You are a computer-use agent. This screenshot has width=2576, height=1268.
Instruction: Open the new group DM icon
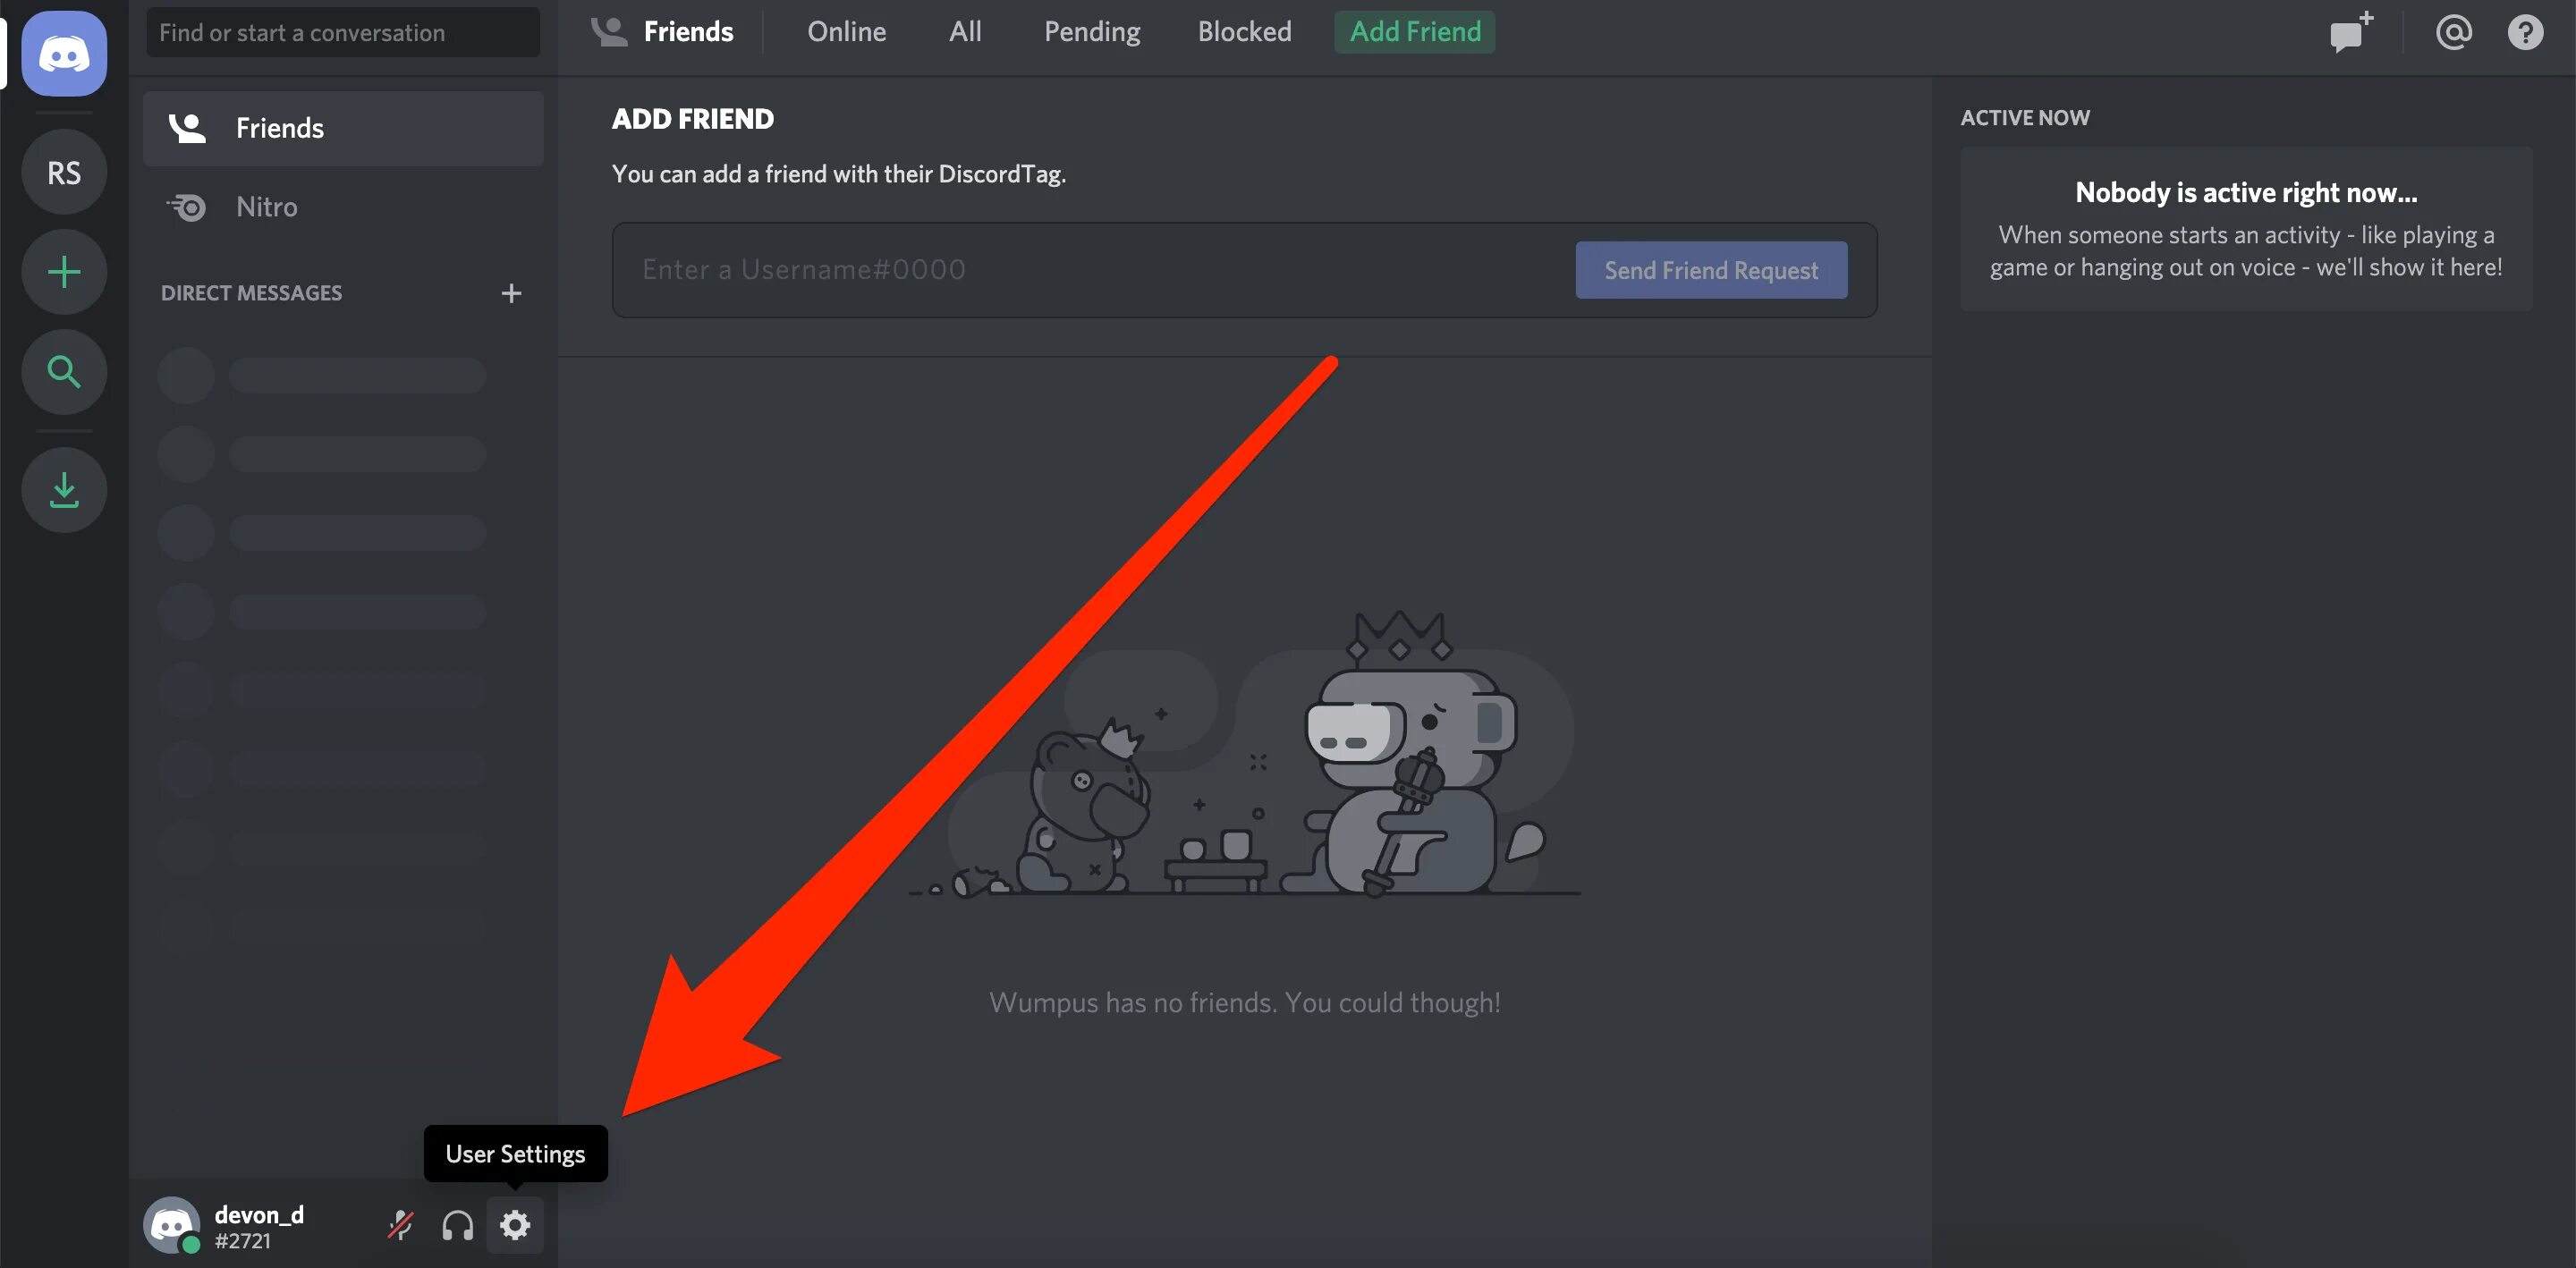tap(2349, 32)
